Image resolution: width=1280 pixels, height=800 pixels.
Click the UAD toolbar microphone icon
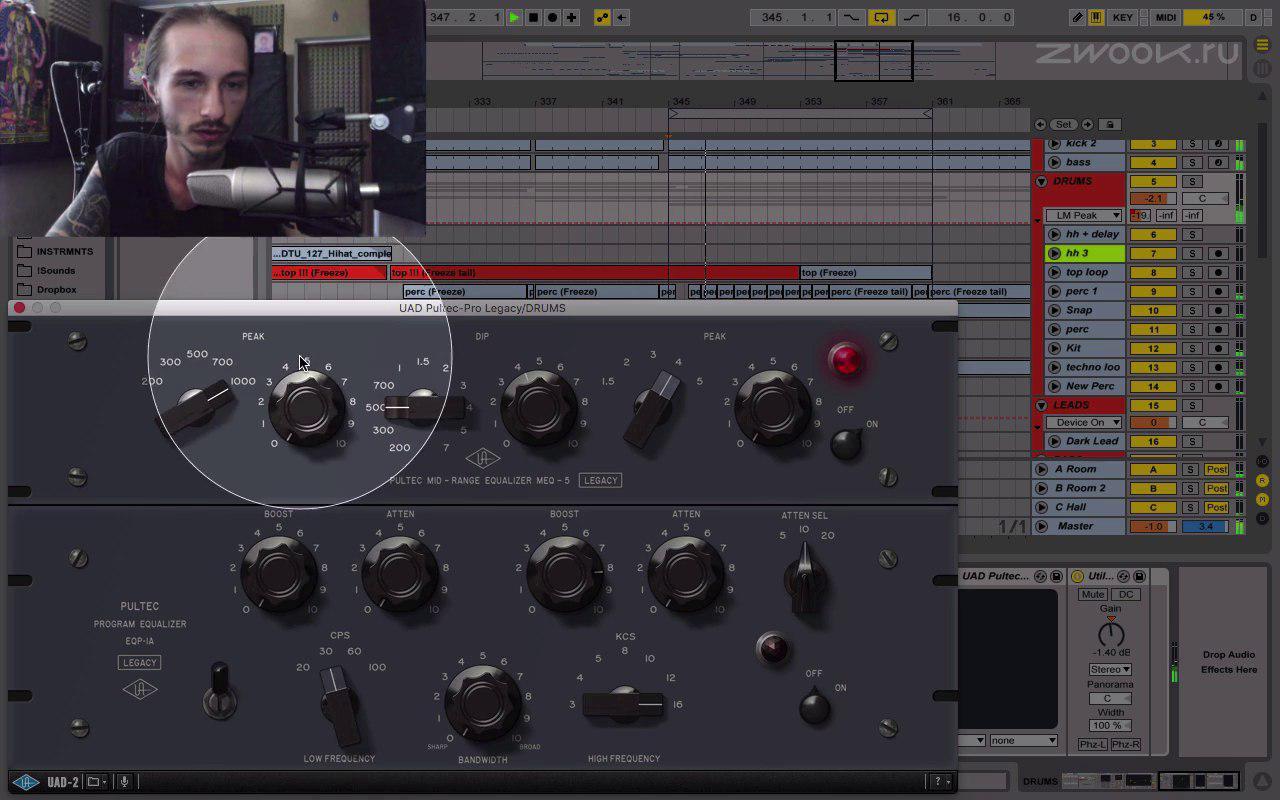point(125,782)
